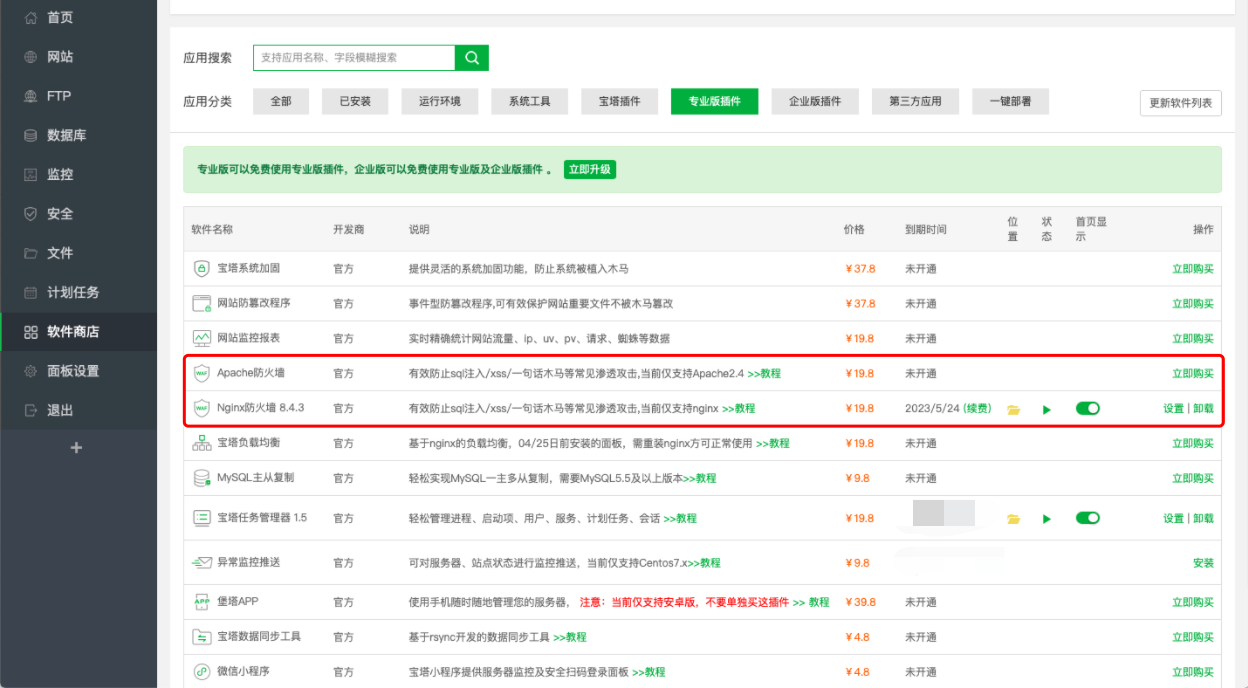
Task: Click 立即购买 for 网站防篡改程序
Action: [1193, 304]
